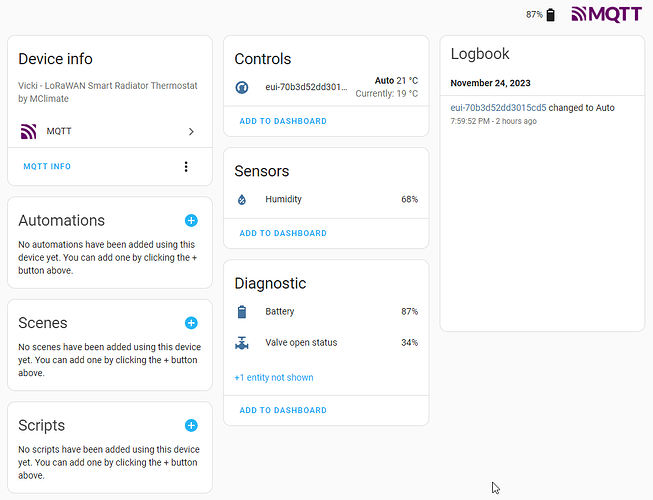The width and height of the screenshot is (653, 500).
Task: Add Sensors entities to dashboard
Action: [283, 233]
